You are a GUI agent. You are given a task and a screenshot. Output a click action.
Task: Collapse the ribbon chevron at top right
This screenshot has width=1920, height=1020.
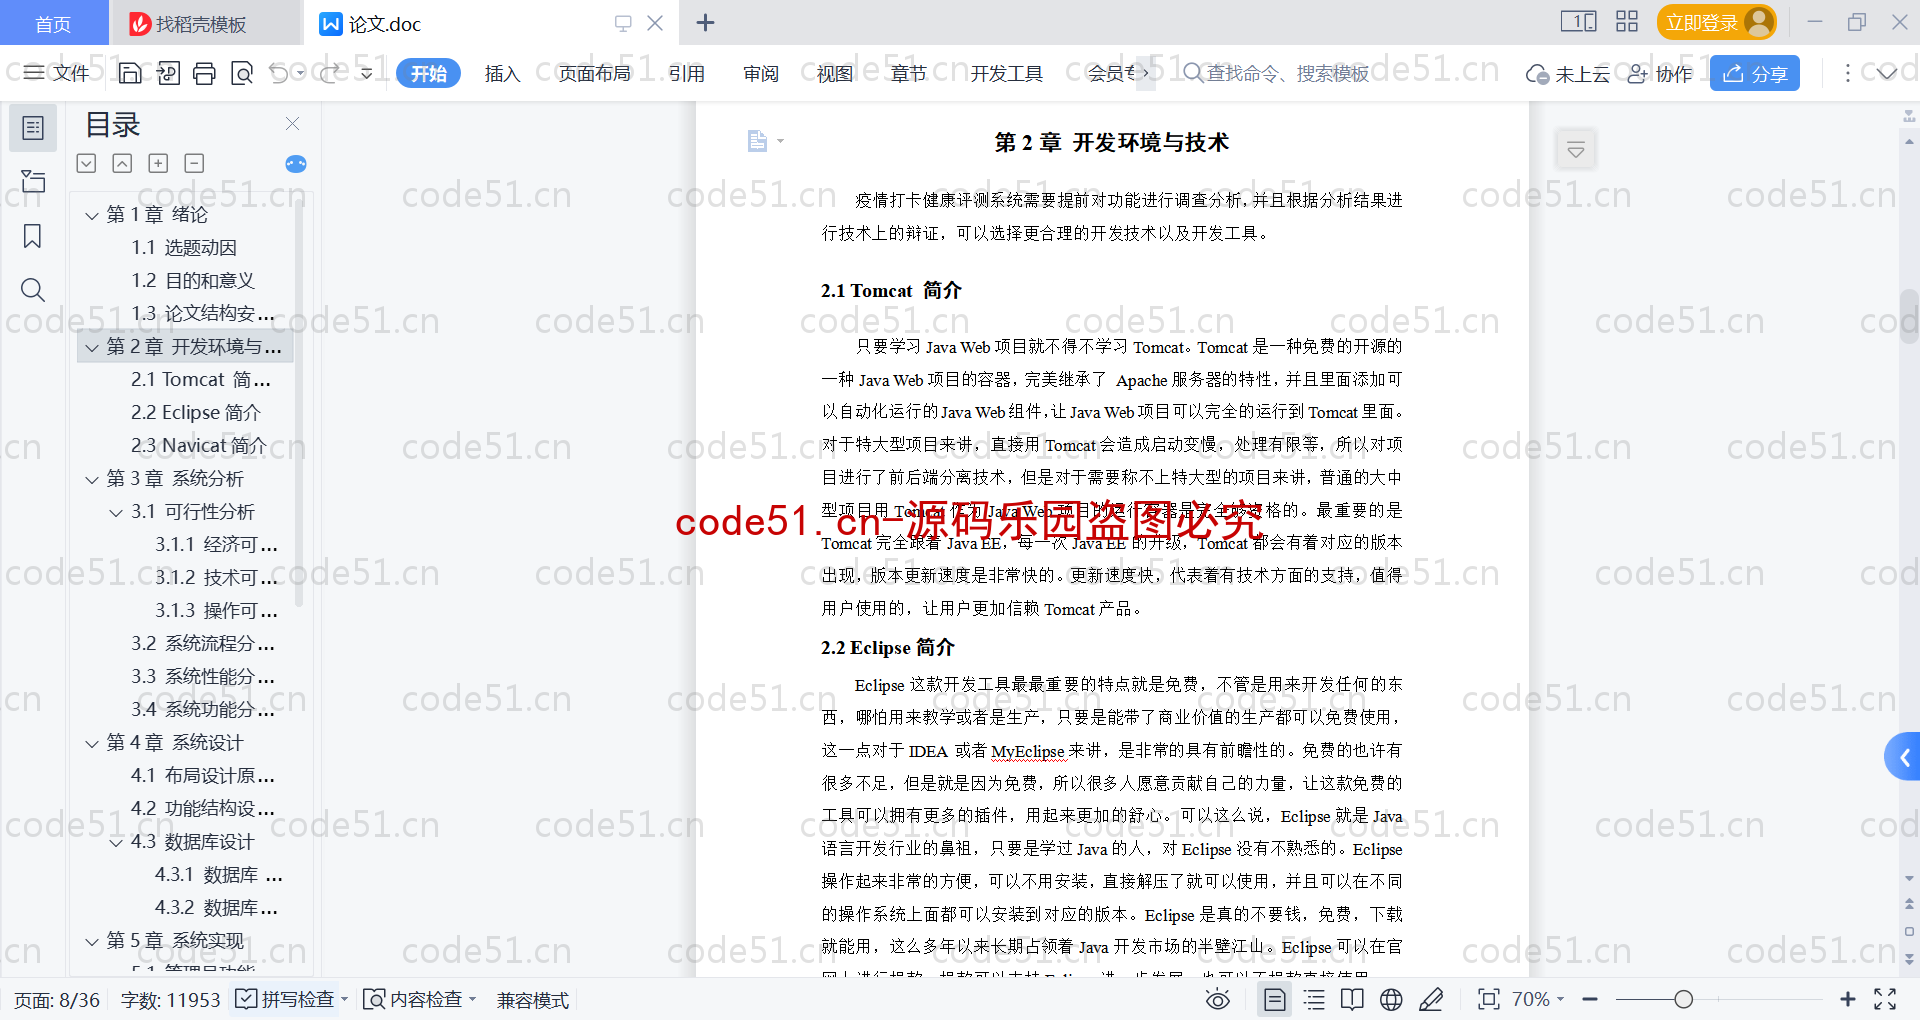1886,73
